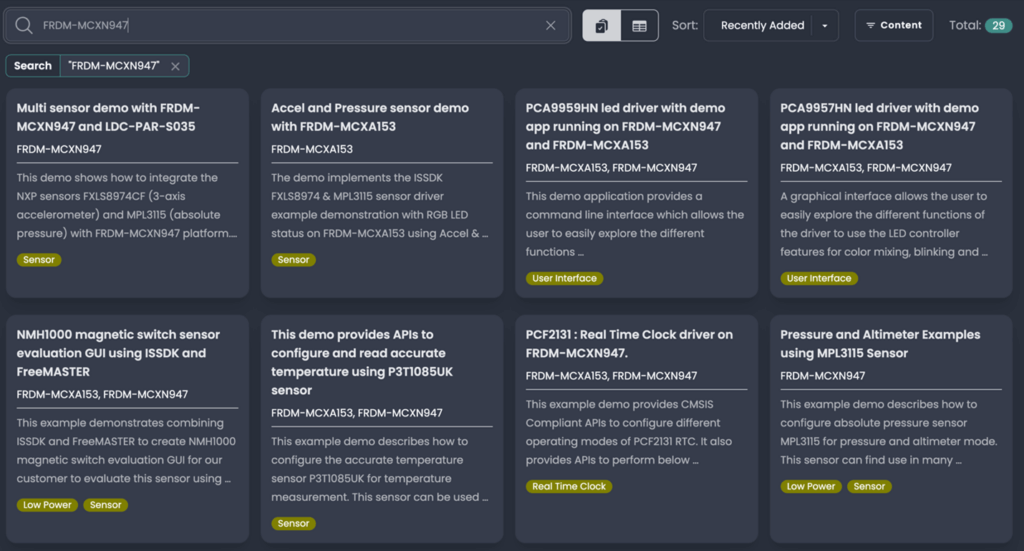This screenshot has height=551, width=1024.
Task: Open Accel and Pressure sensor demo card
Action: click(369, 117)
